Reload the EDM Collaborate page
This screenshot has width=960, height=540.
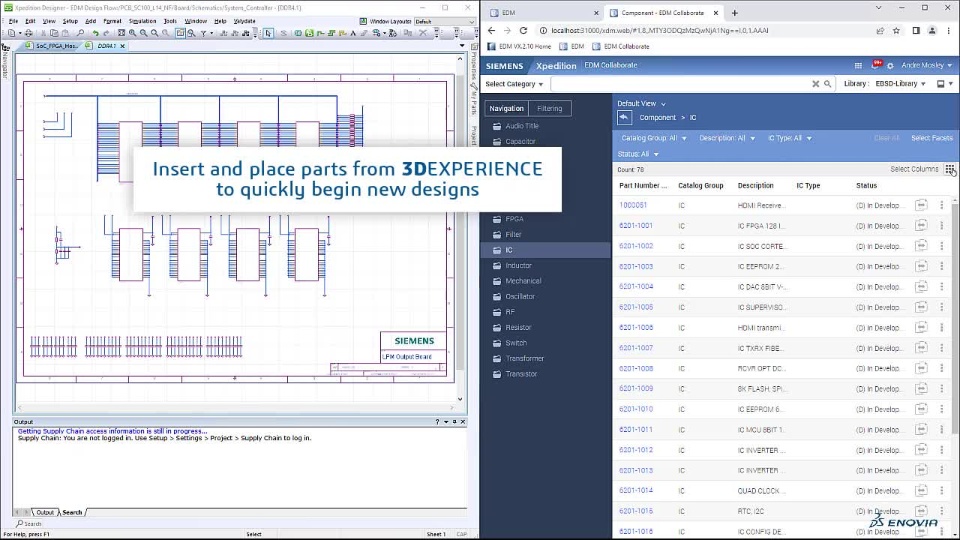(523, 30)
